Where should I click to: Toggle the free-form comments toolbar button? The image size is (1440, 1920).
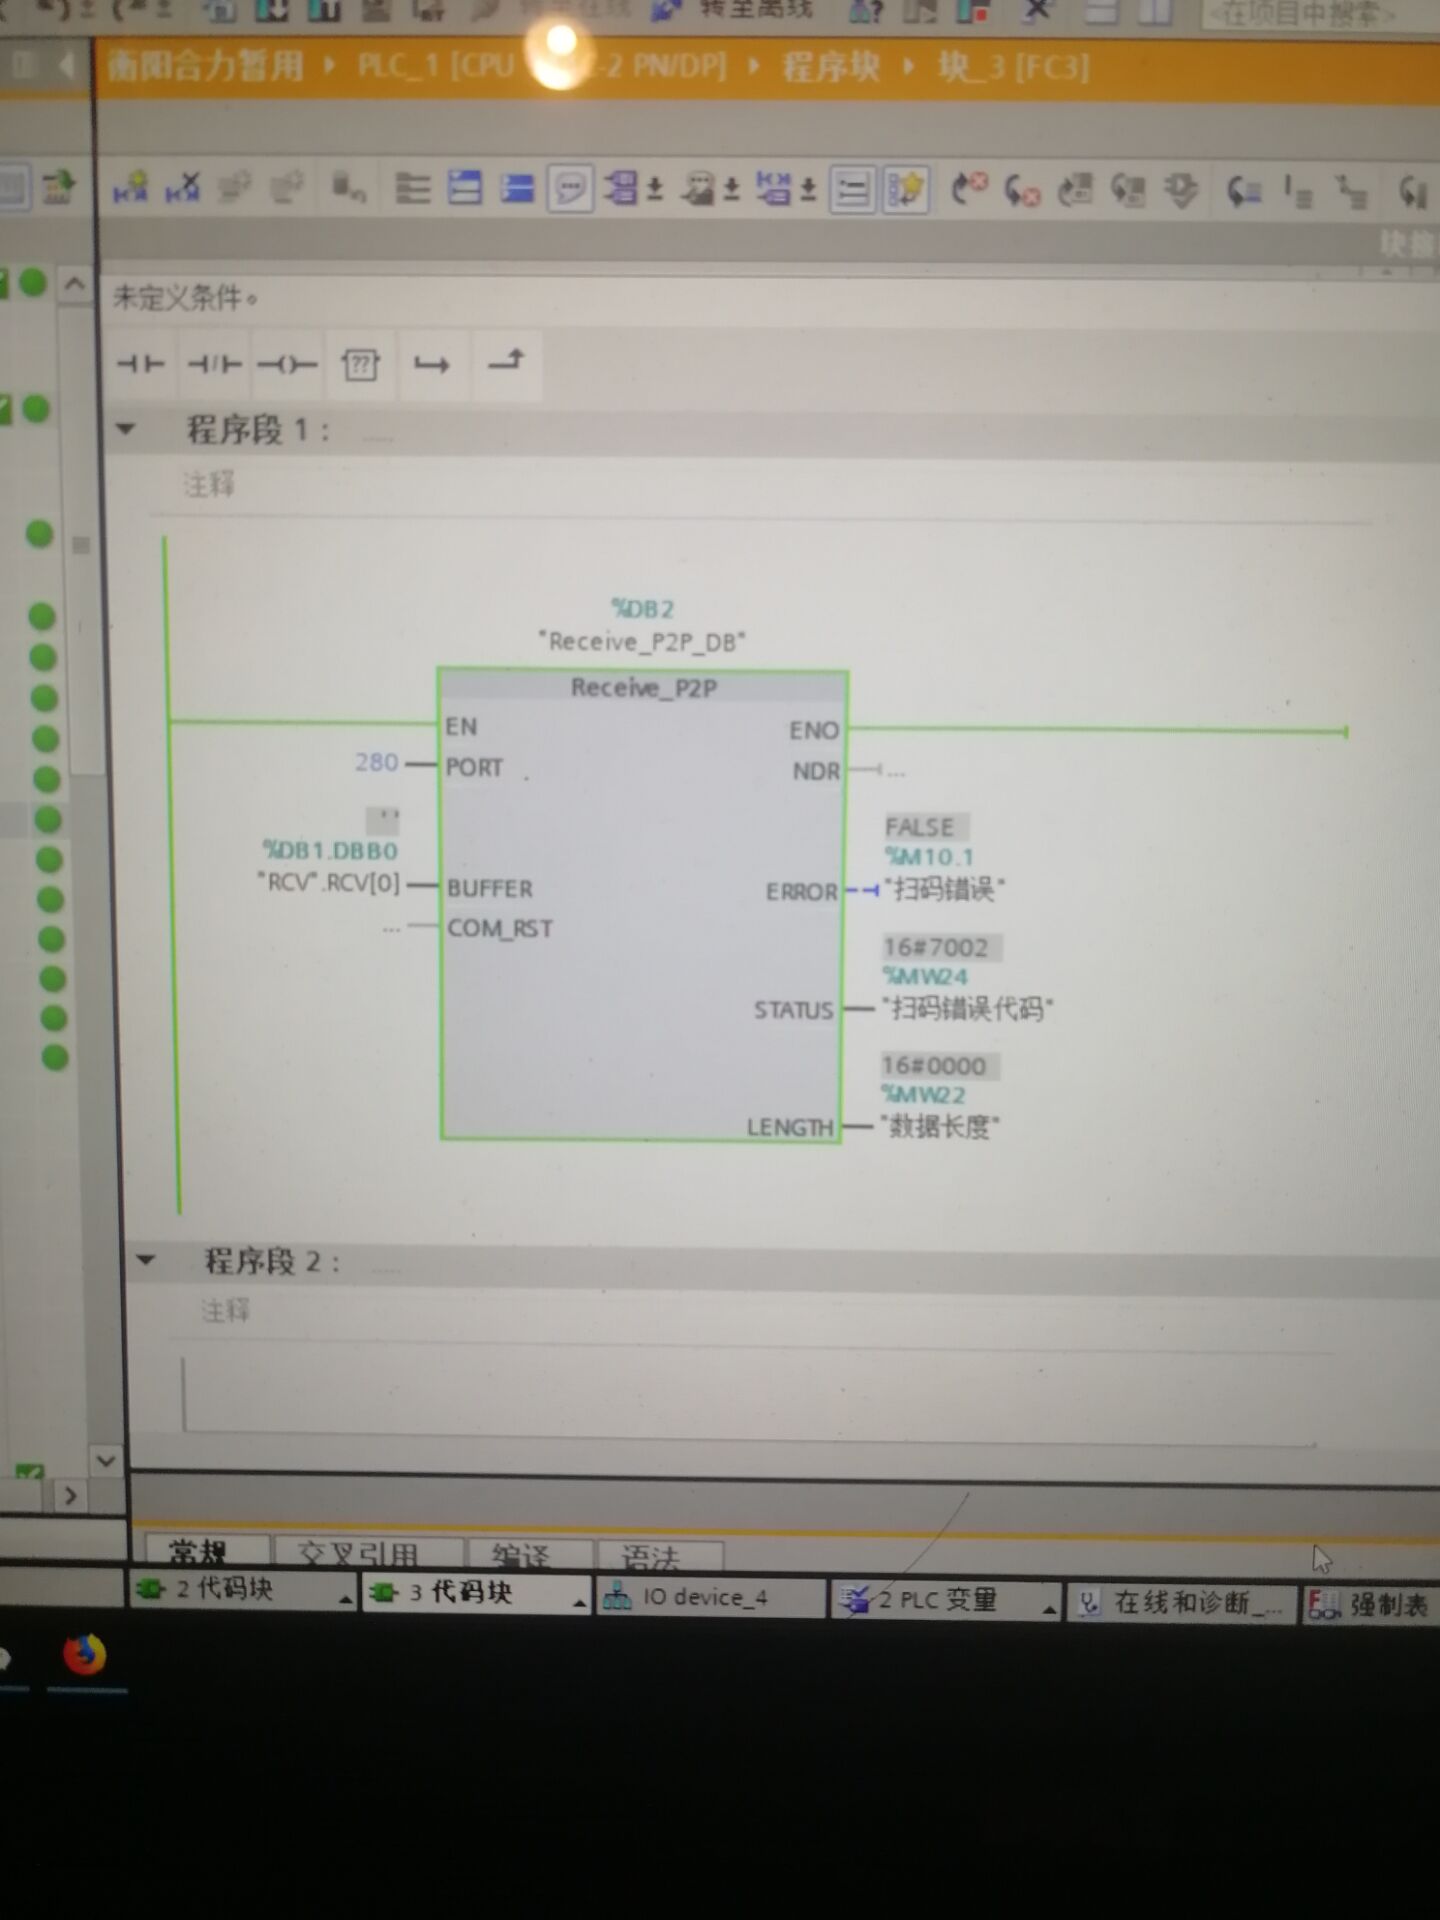[x=570, y=188]
